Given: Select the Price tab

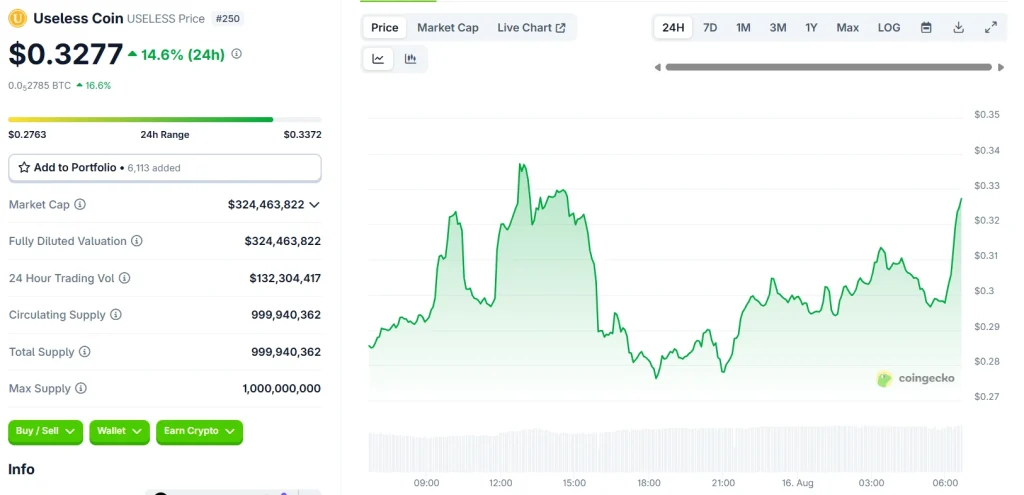Looking at the screenshot, I should 385,27.
